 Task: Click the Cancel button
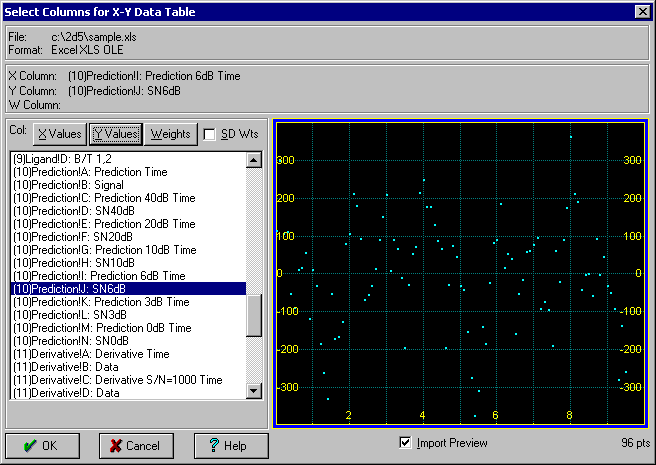click(136, 446)
